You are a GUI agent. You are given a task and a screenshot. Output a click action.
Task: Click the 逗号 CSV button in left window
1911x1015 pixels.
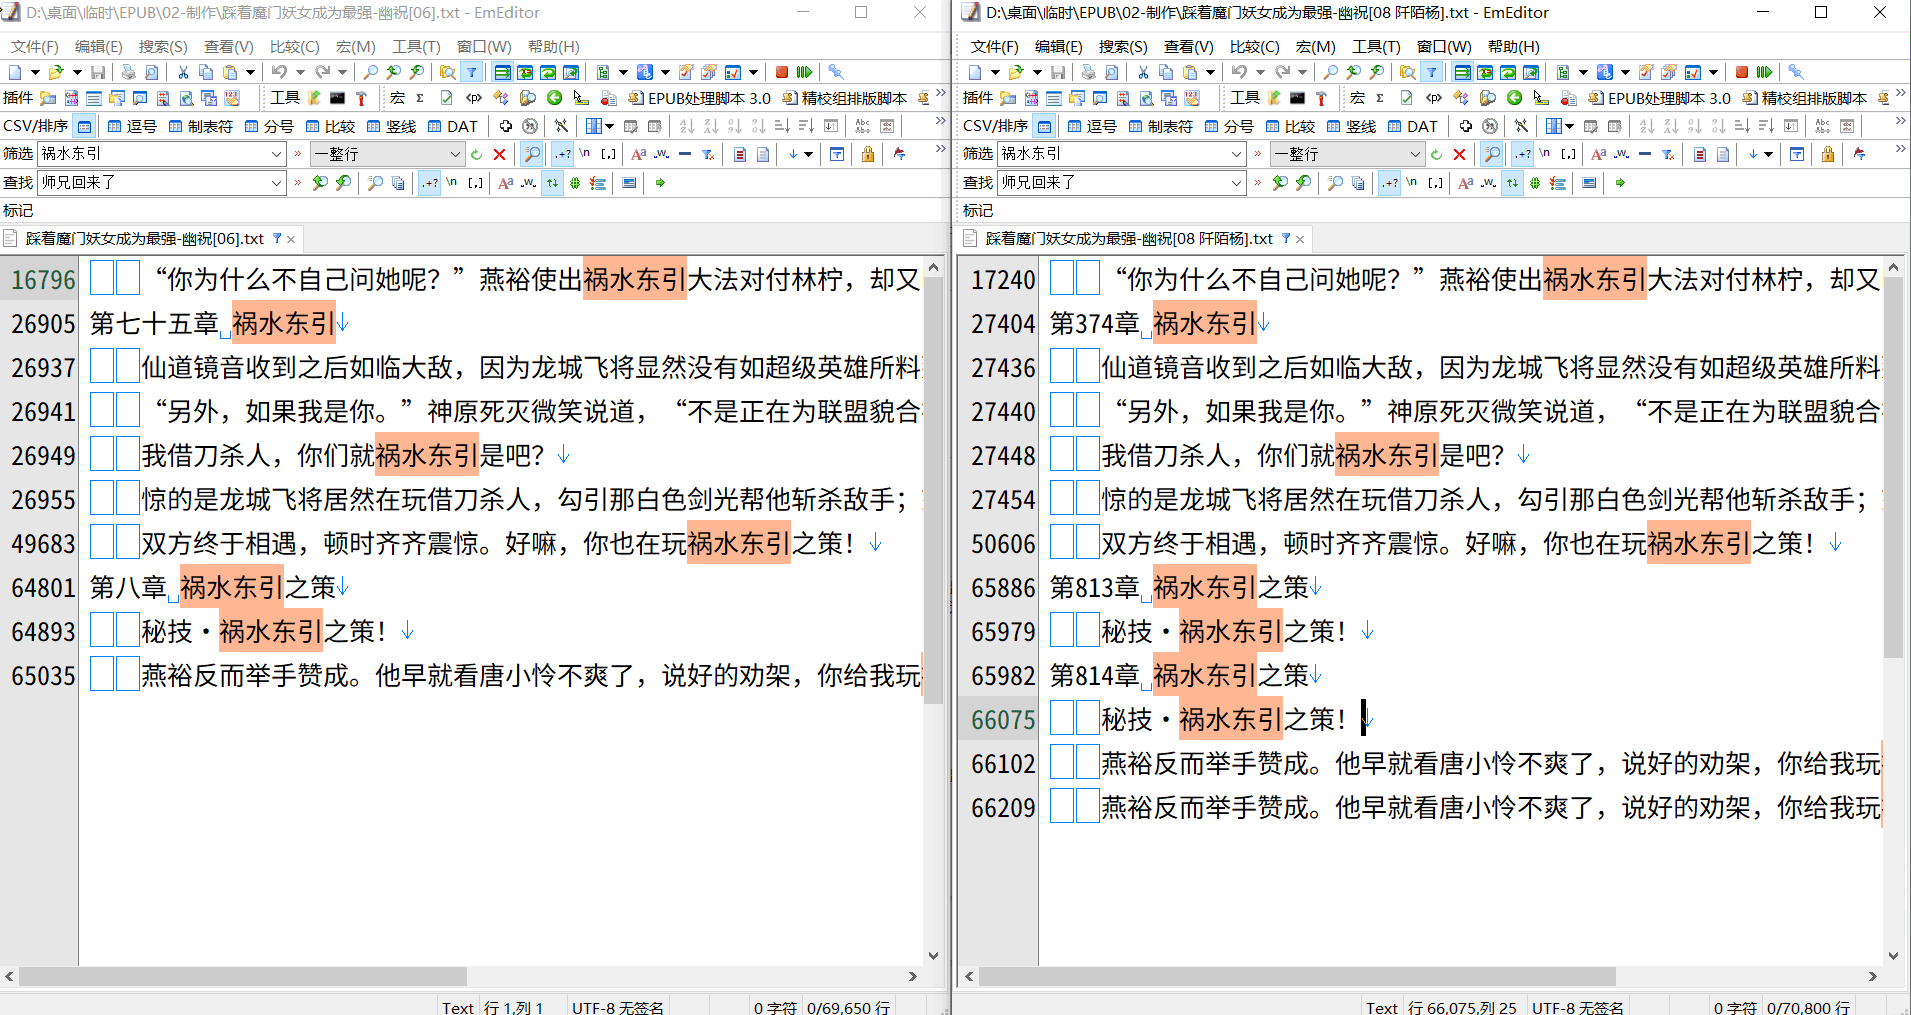click(x=132, y=126)
